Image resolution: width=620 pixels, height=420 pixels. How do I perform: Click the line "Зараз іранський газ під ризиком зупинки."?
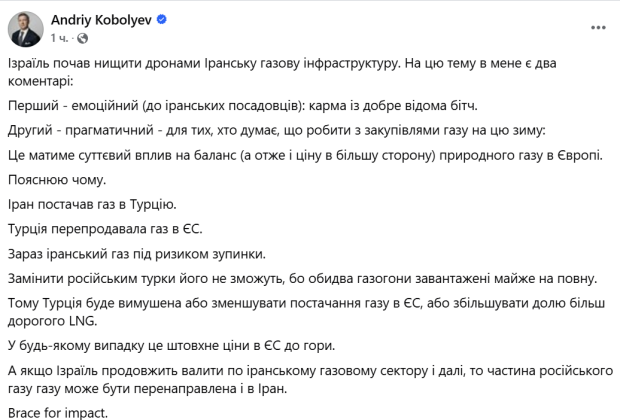click(137, 254)
